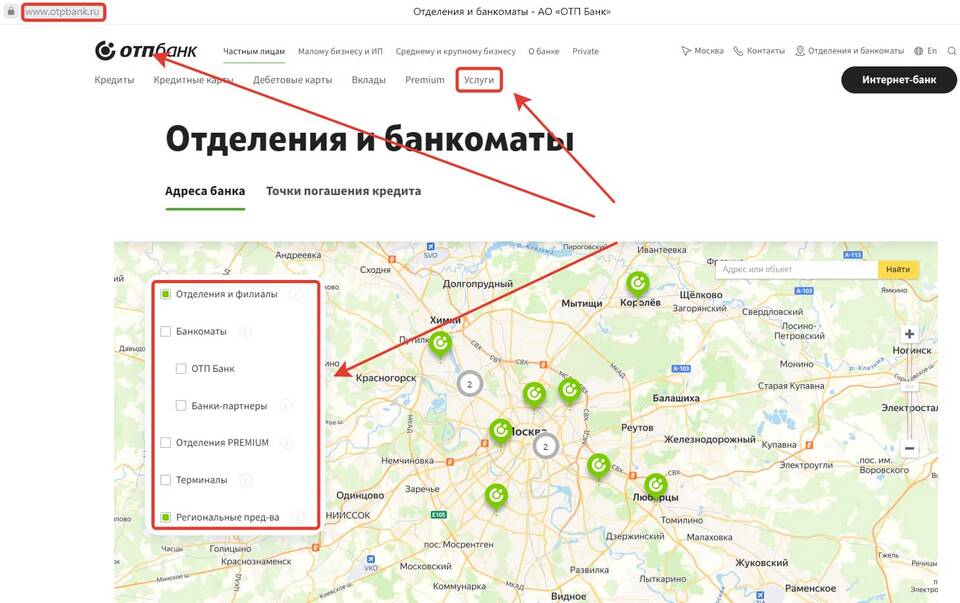
Task: Open the Private section
Action: 585,51
